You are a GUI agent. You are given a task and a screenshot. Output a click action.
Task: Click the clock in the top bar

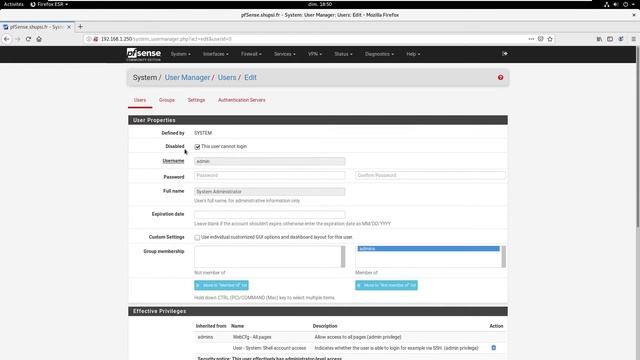(320, 4)
